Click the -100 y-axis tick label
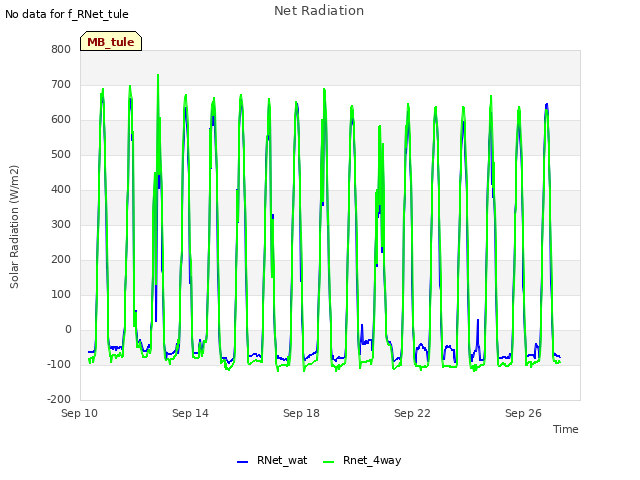This screenshot has height=480, width=640. point(59,364)
